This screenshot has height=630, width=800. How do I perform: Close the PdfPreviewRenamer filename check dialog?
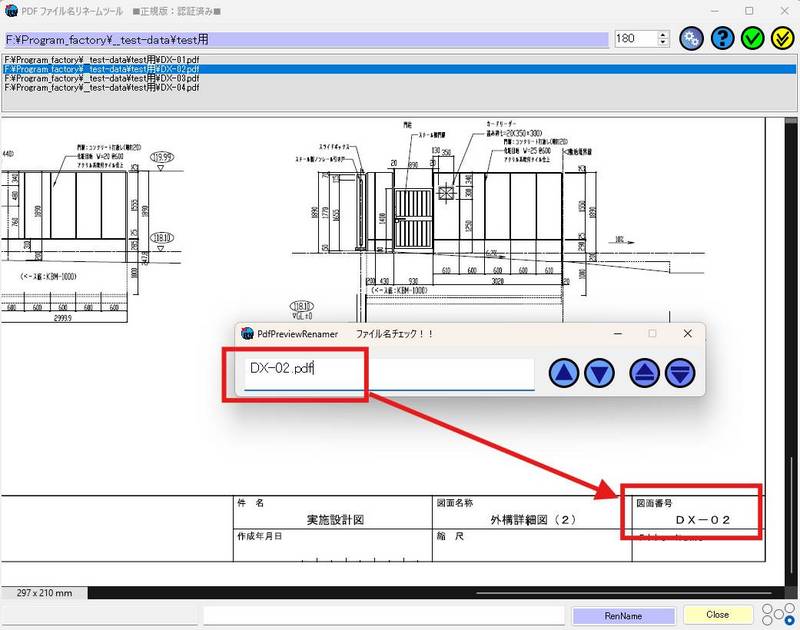pos(687,334)
